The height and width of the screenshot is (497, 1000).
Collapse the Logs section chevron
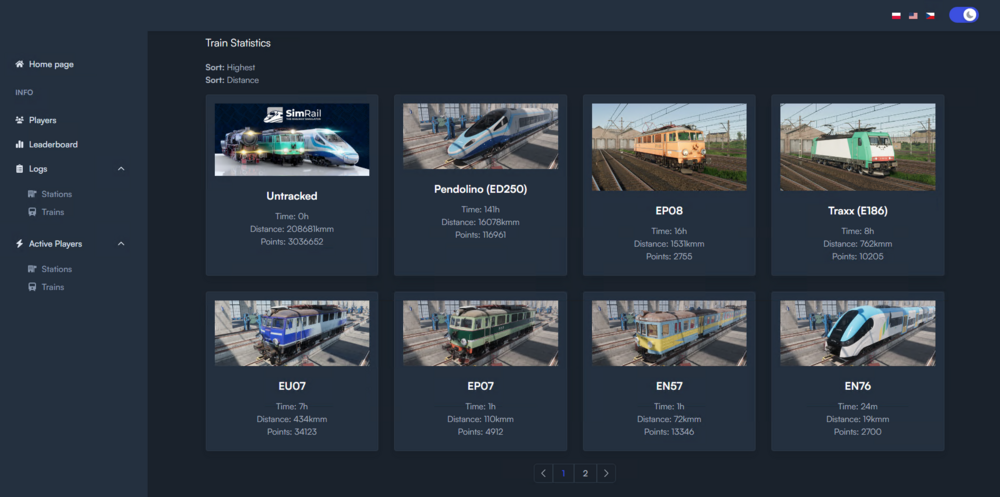[x=122, y=169]
